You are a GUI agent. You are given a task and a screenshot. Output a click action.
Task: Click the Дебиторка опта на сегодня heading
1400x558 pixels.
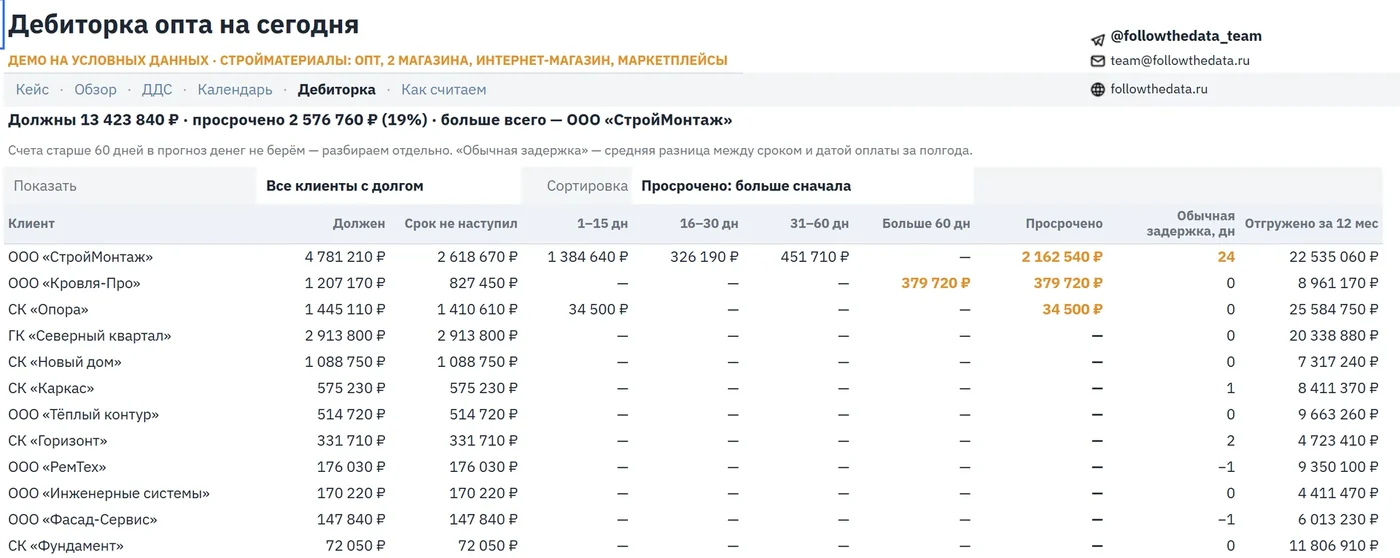184,24
